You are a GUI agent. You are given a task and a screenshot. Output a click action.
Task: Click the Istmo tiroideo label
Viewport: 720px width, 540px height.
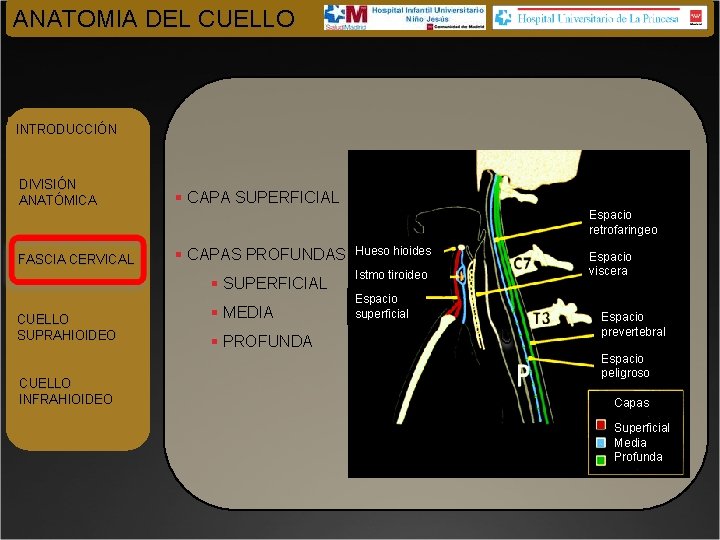391,275
